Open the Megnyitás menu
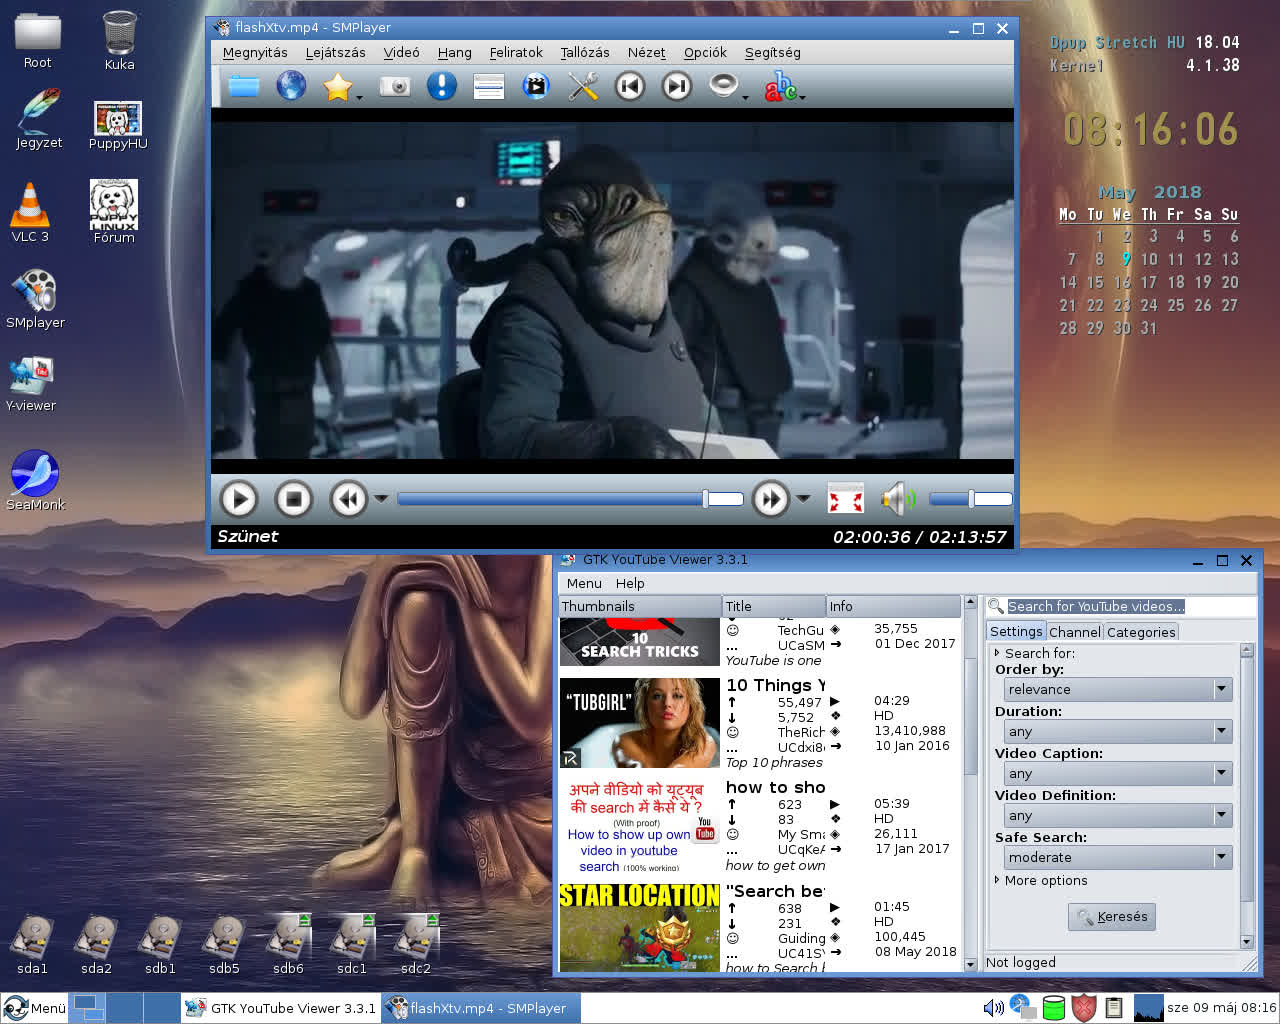 [x=255, y=52]
